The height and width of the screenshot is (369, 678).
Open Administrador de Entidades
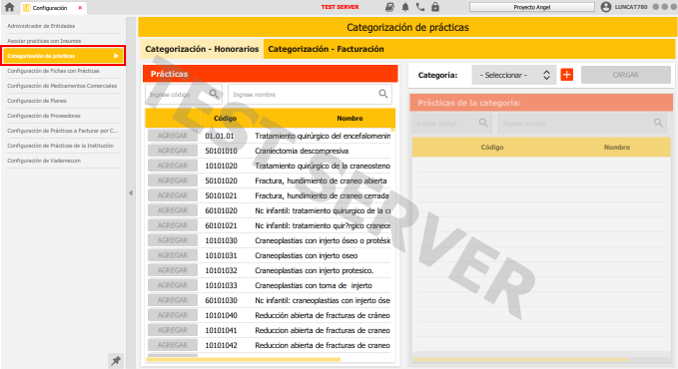[41, 26]
